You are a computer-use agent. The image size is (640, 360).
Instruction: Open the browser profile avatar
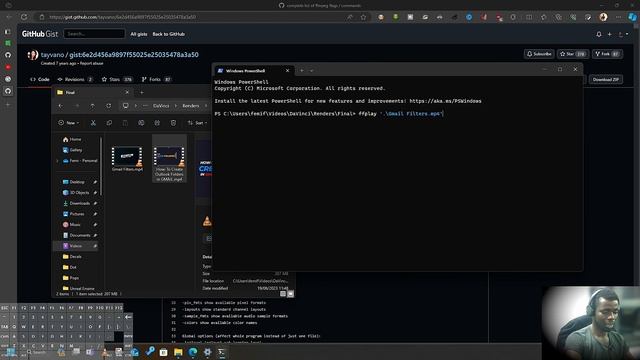[x=603, y=17]
